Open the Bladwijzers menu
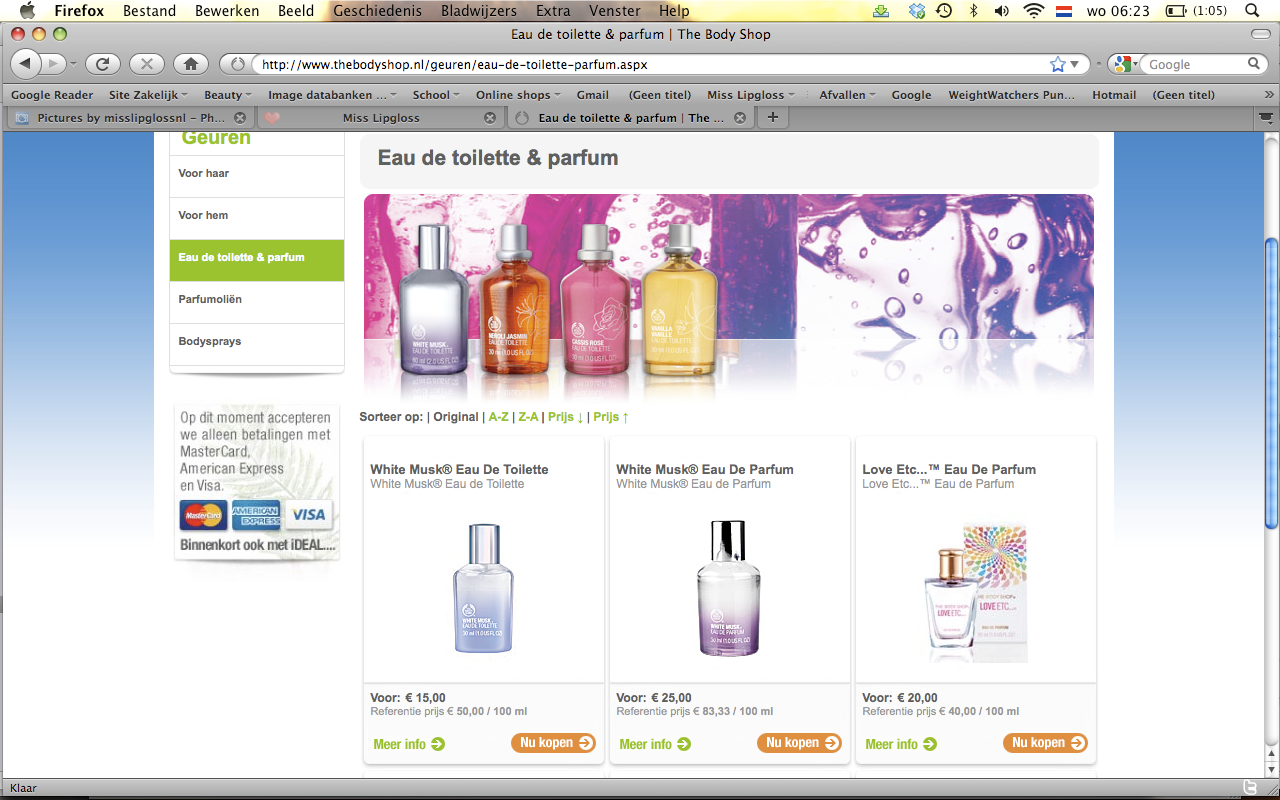This screenshot has height=800, width=1280. [x=479, y=11]
